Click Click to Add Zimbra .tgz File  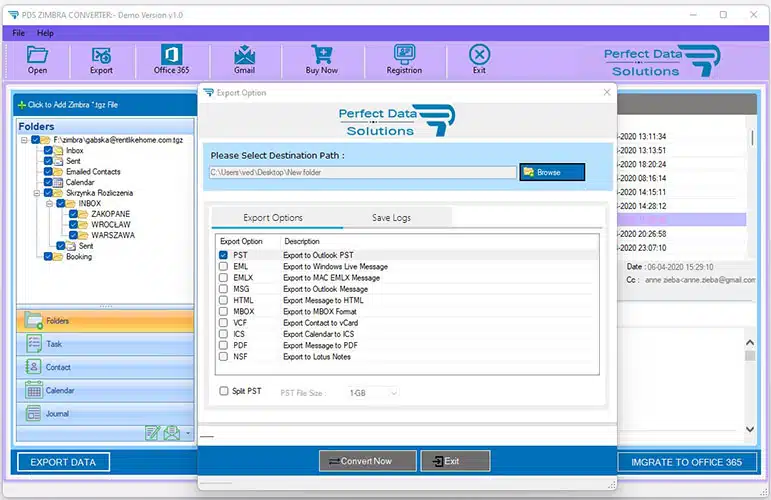point(73,105)
